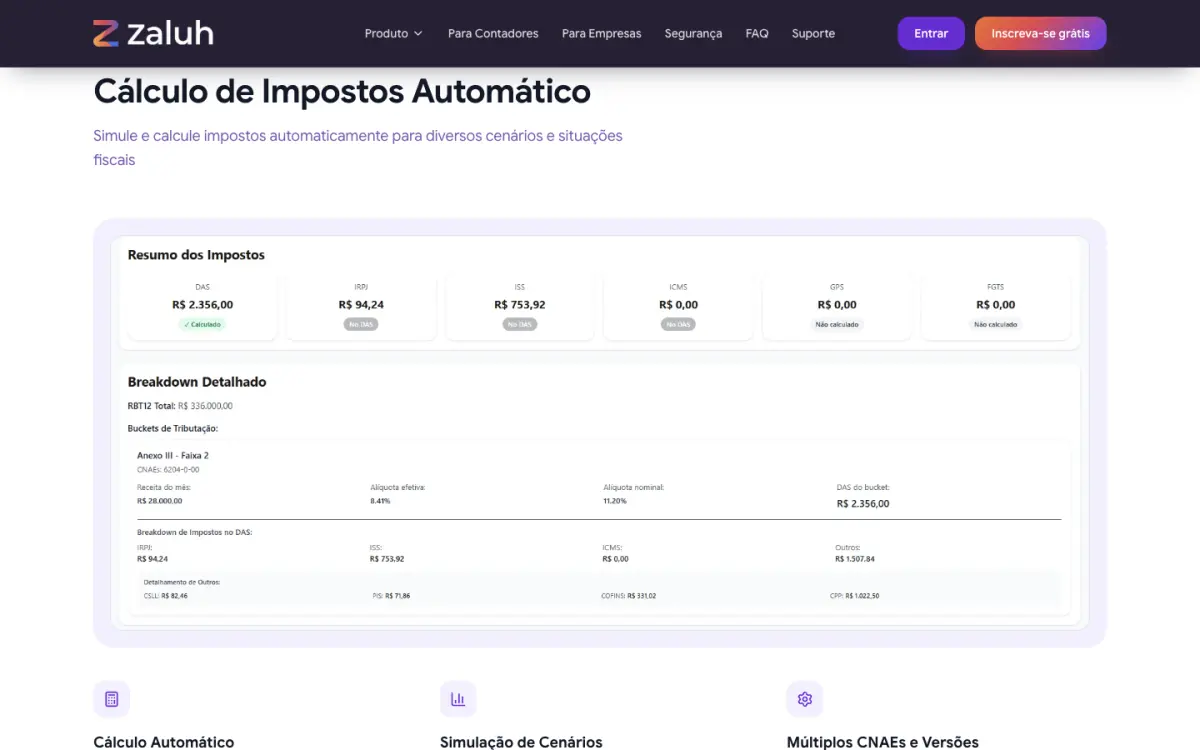This screenshot has height=750, width=1200.
Task: Expand the Produto dropdown menu
Action: [x=394, y=33]
